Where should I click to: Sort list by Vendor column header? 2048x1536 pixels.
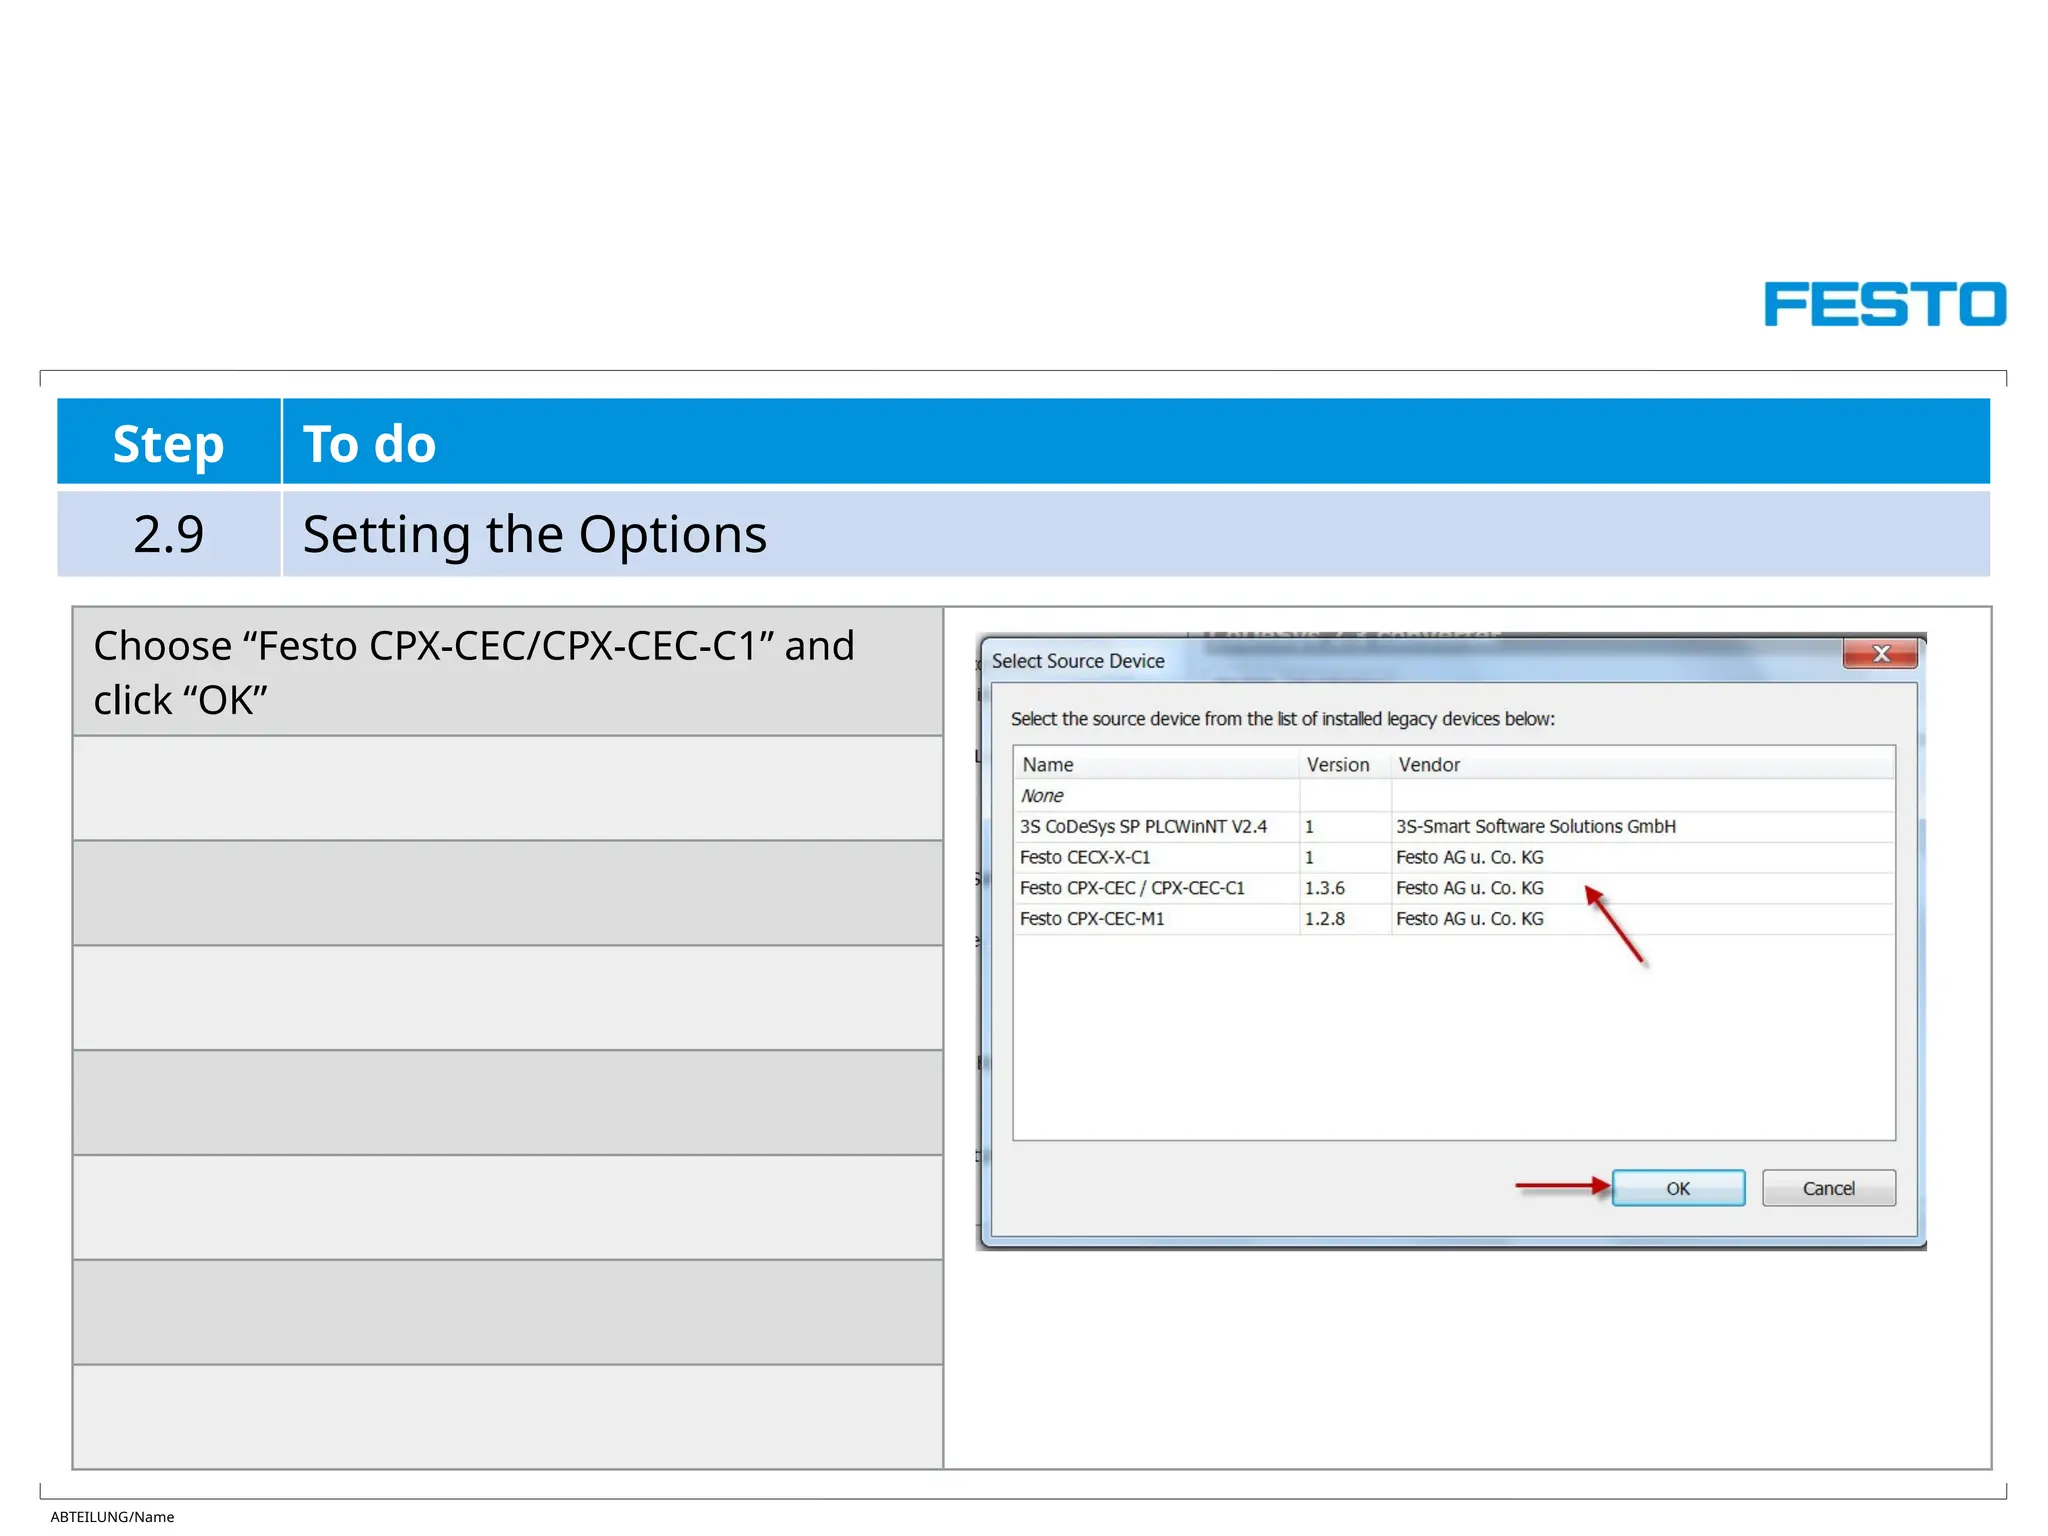1642,765
